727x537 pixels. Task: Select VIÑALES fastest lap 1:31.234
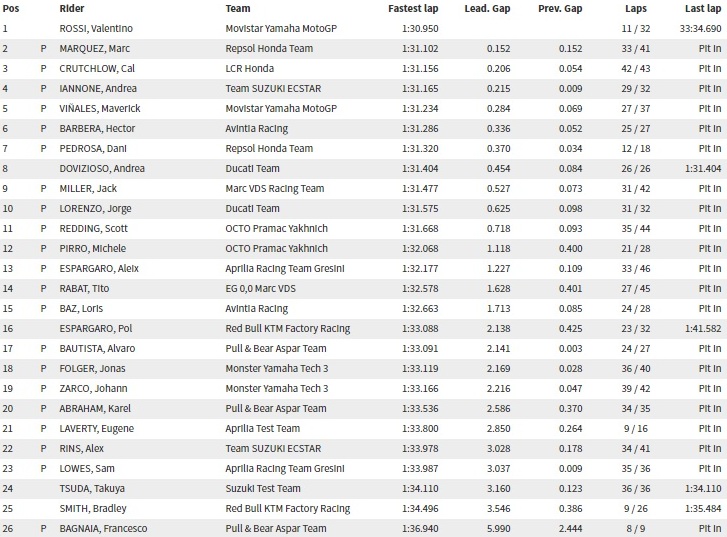(x=420, y=109)
